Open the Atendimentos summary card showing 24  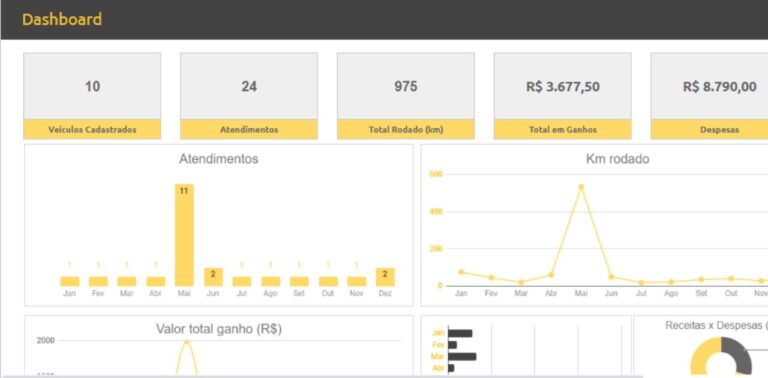tap(249, 96)
